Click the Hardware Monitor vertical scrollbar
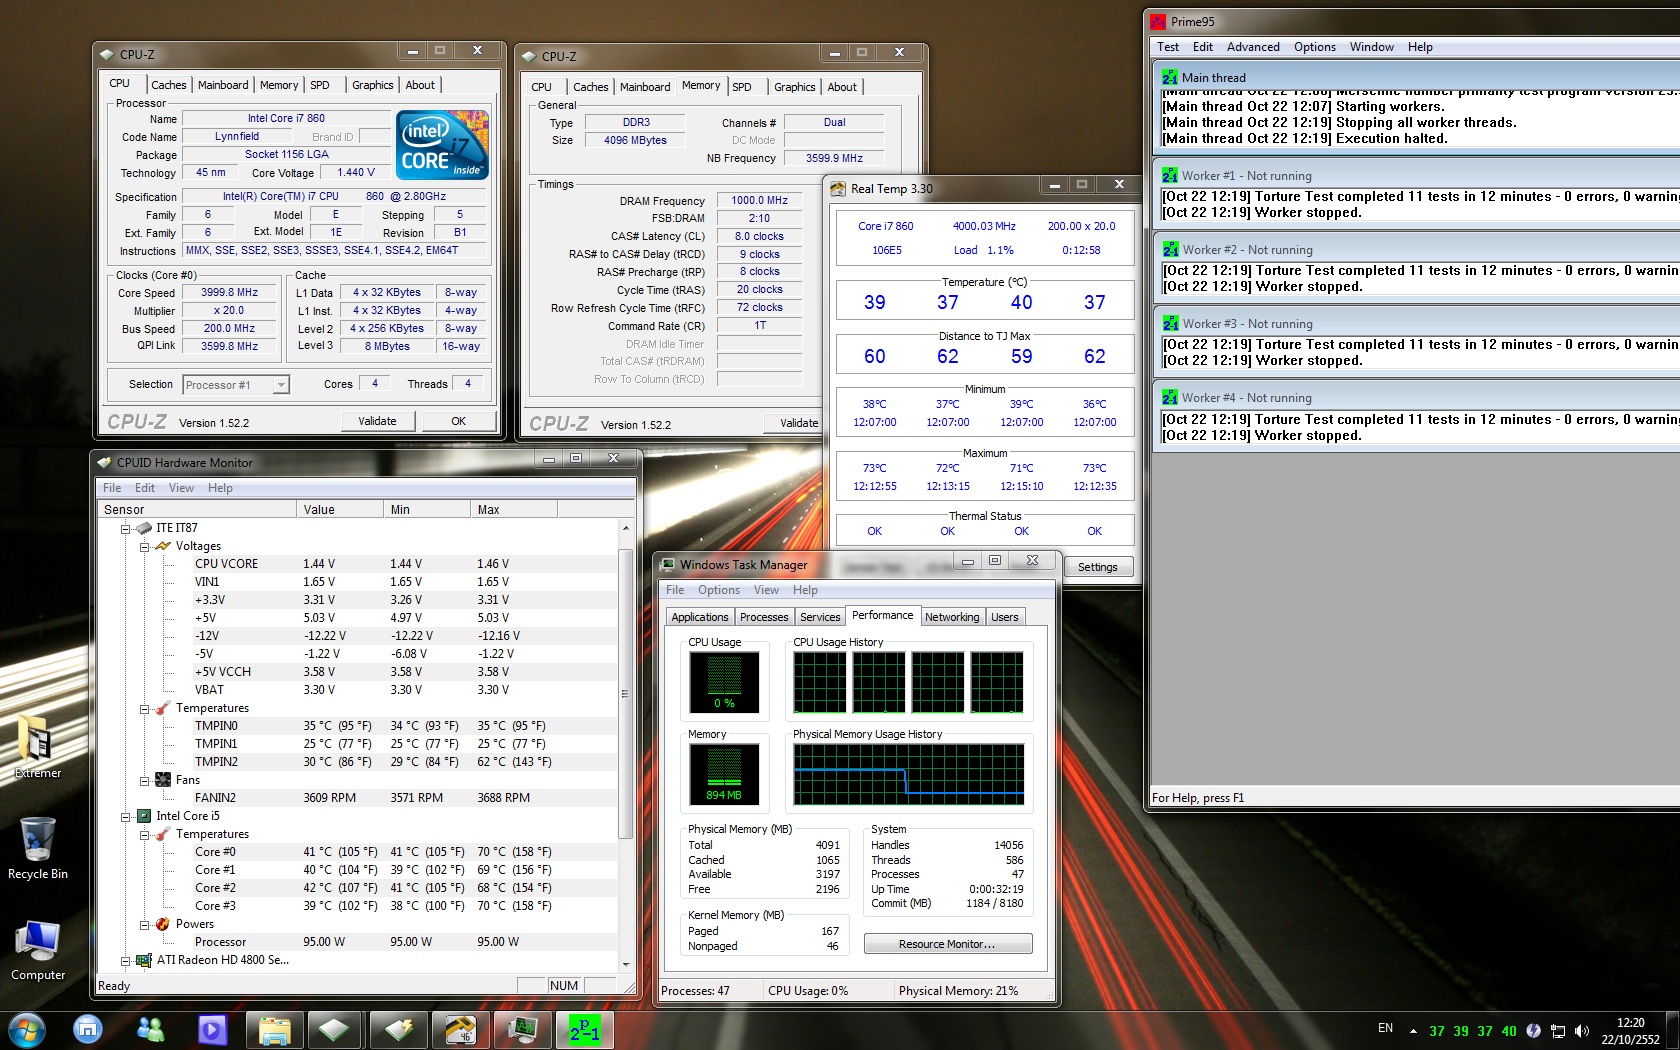Screen dimensions: 1680x1050 coord(626,692)
